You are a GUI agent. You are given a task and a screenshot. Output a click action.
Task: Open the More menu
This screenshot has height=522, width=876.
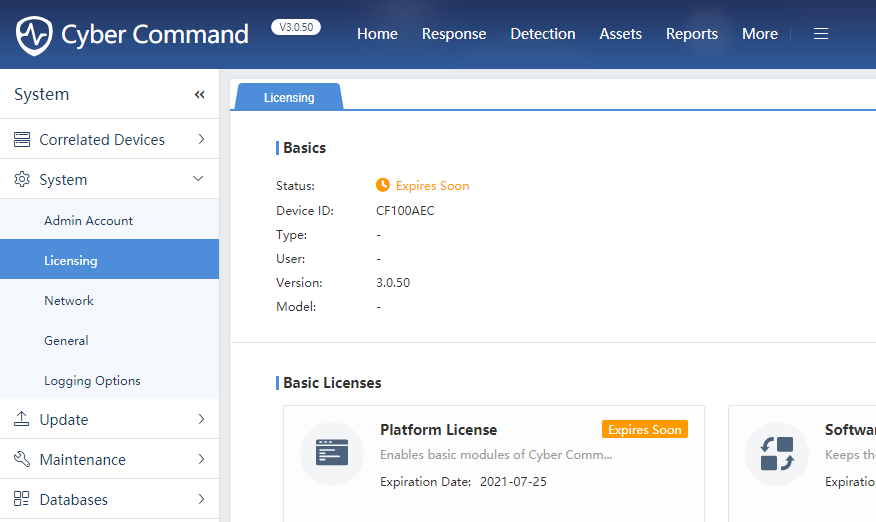pos(760,34)
